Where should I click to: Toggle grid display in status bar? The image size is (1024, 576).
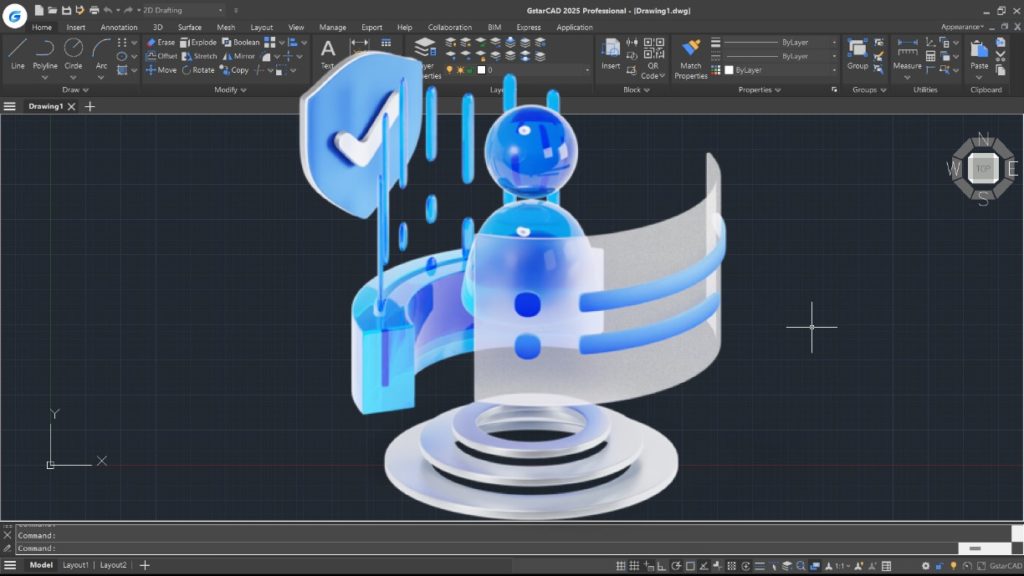[x=621, y=566]
